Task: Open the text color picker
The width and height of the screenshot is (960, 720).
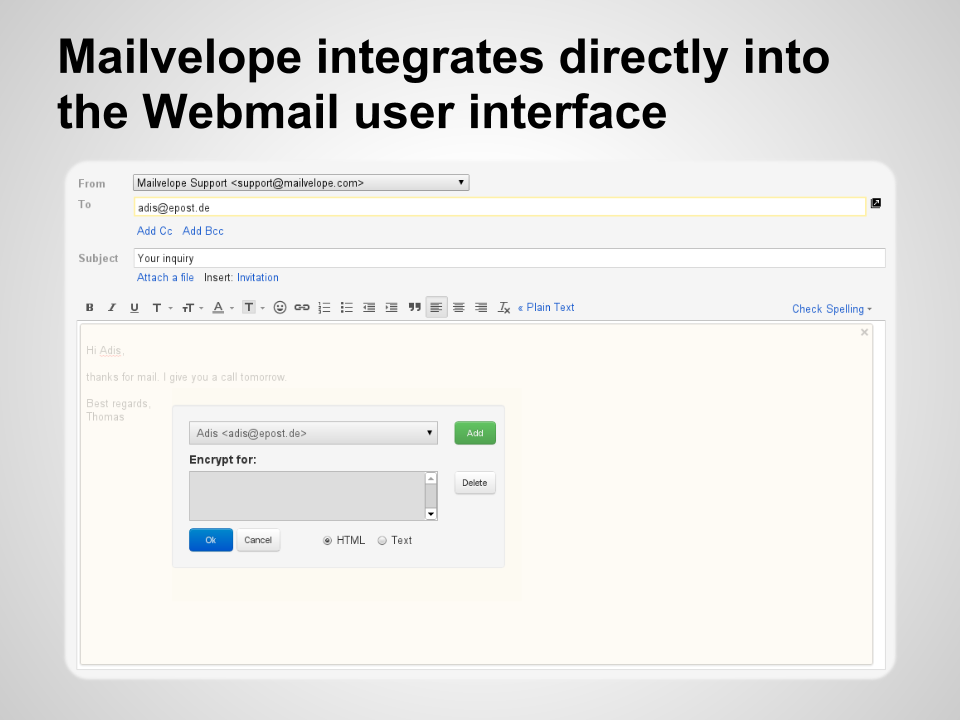Action: tap(222, 307)
